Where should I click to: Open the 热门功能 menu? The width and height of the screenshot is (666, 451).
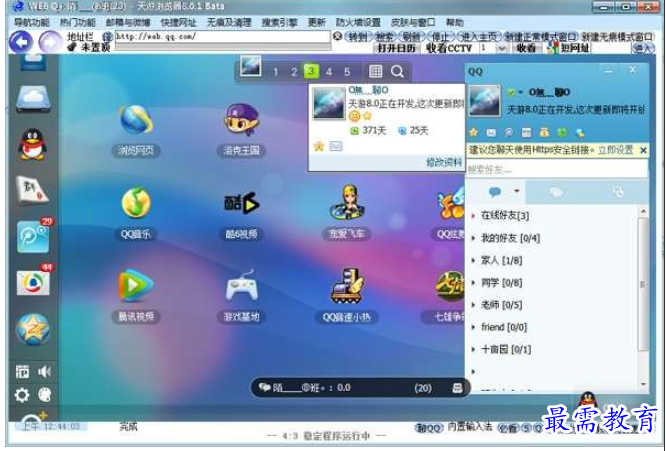point(77,22)
